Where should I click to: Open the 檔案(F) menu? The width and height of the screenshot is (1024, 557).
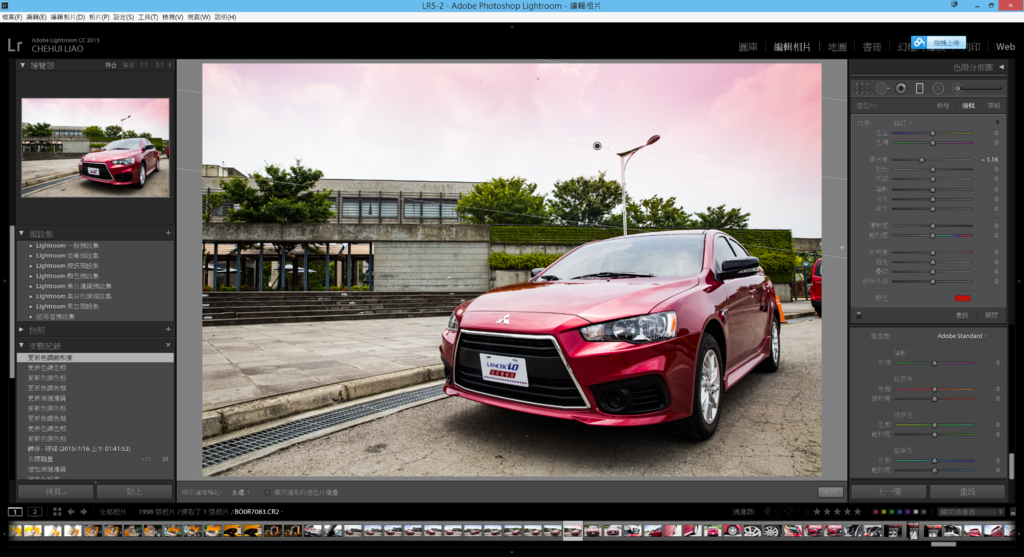tap(11, 17)
